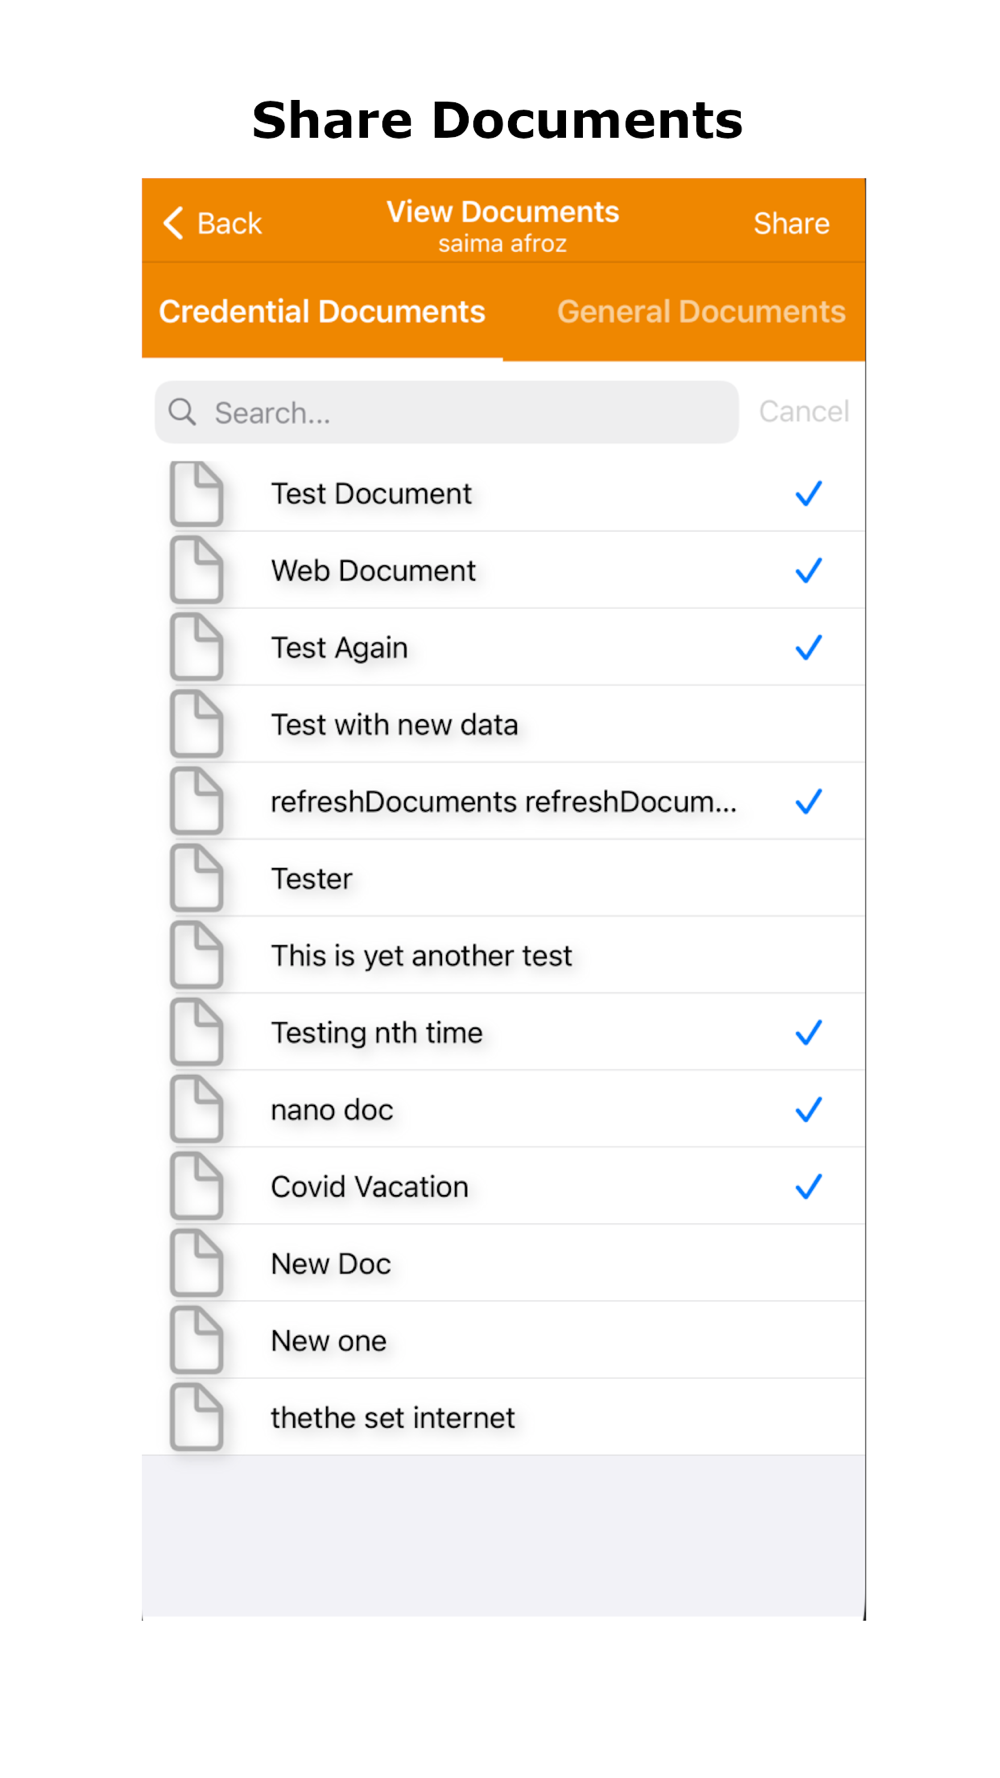Uncheck Testing nth time checkmark
Image resolution: width=1000 pixels, height=1778 pixels.
tap(808, 1032)
